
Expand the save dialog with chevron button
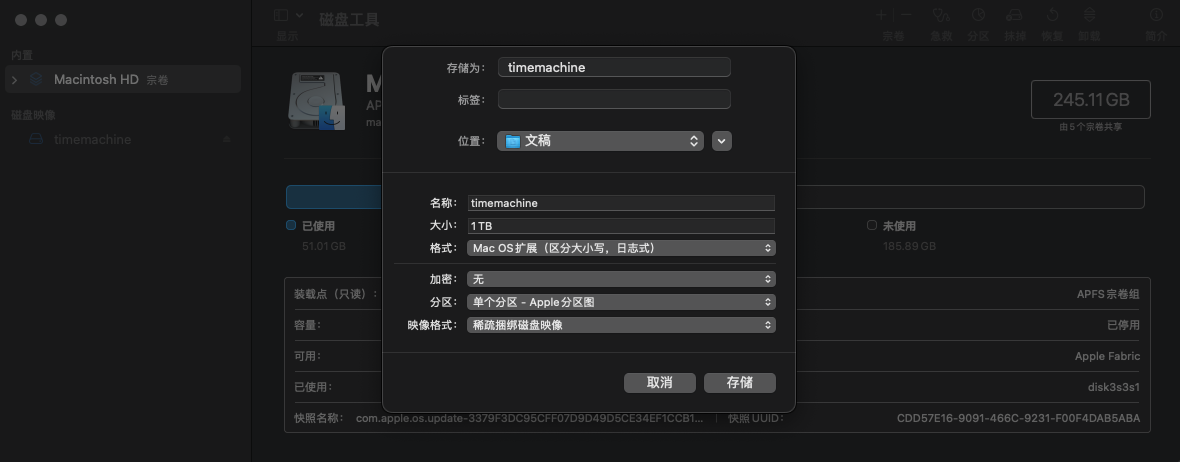point(722,141)
